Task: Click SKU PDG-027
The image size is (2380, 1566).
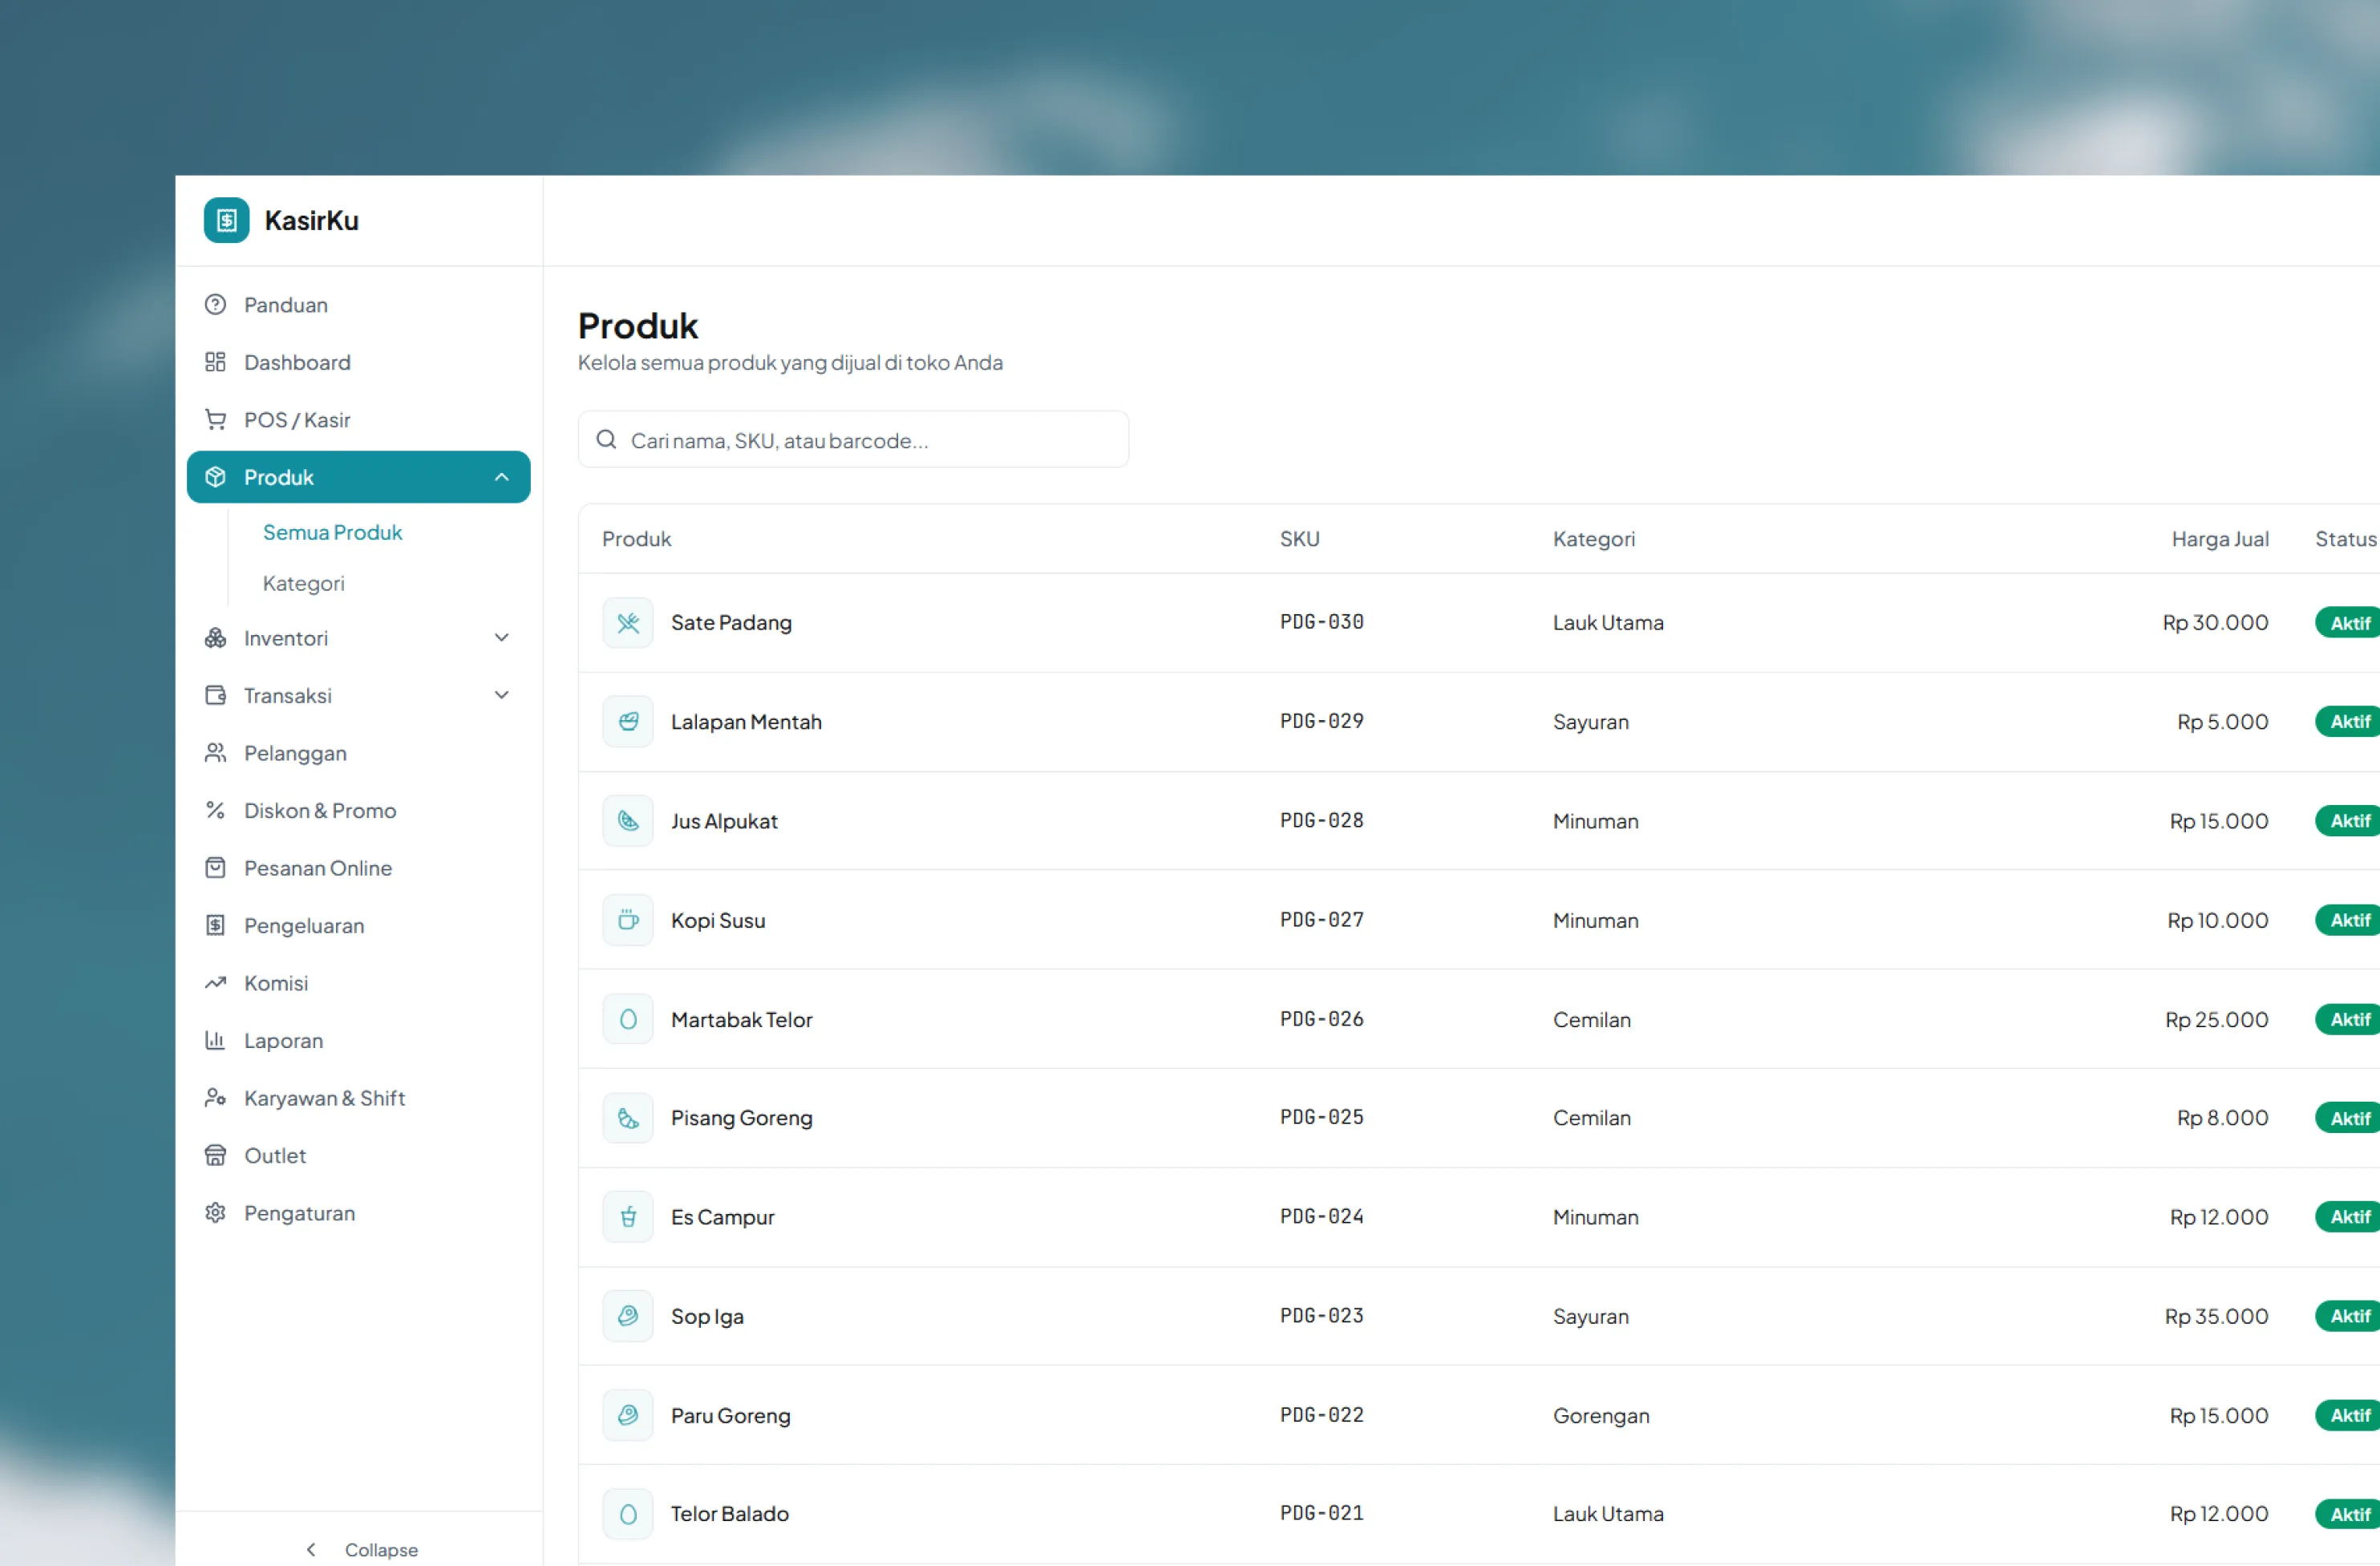Action: click(1321, 919)
